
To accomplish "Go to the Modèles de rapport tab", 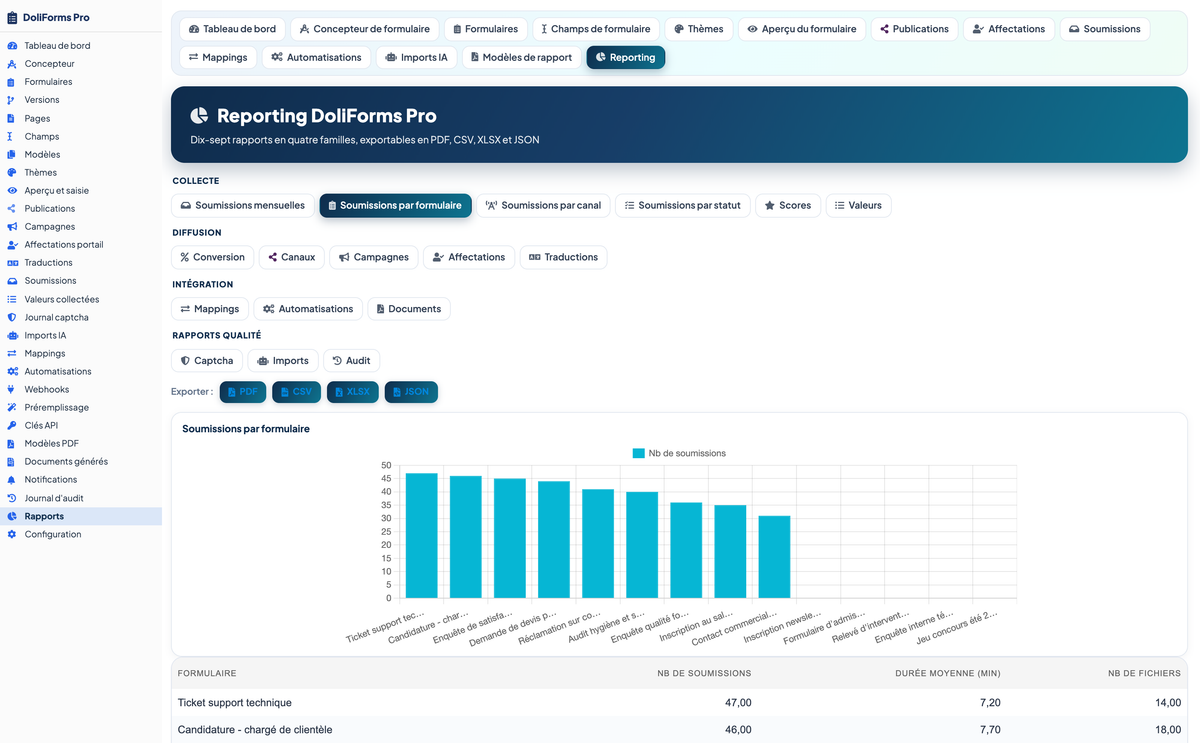I will coord(521,58).
